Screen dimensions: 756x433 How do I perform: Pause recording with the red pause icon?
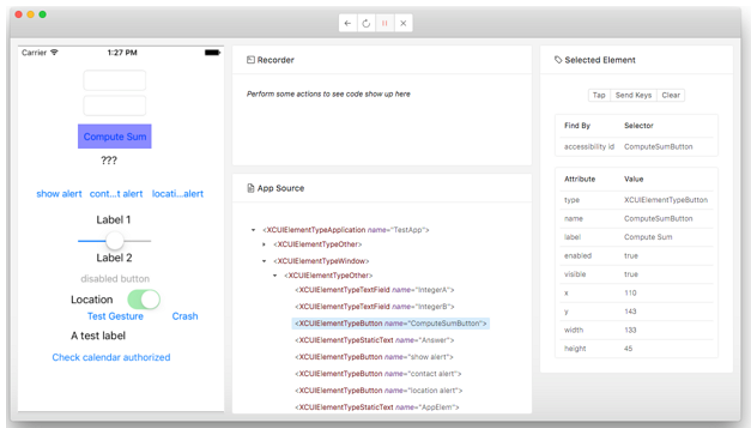[384, 22]
